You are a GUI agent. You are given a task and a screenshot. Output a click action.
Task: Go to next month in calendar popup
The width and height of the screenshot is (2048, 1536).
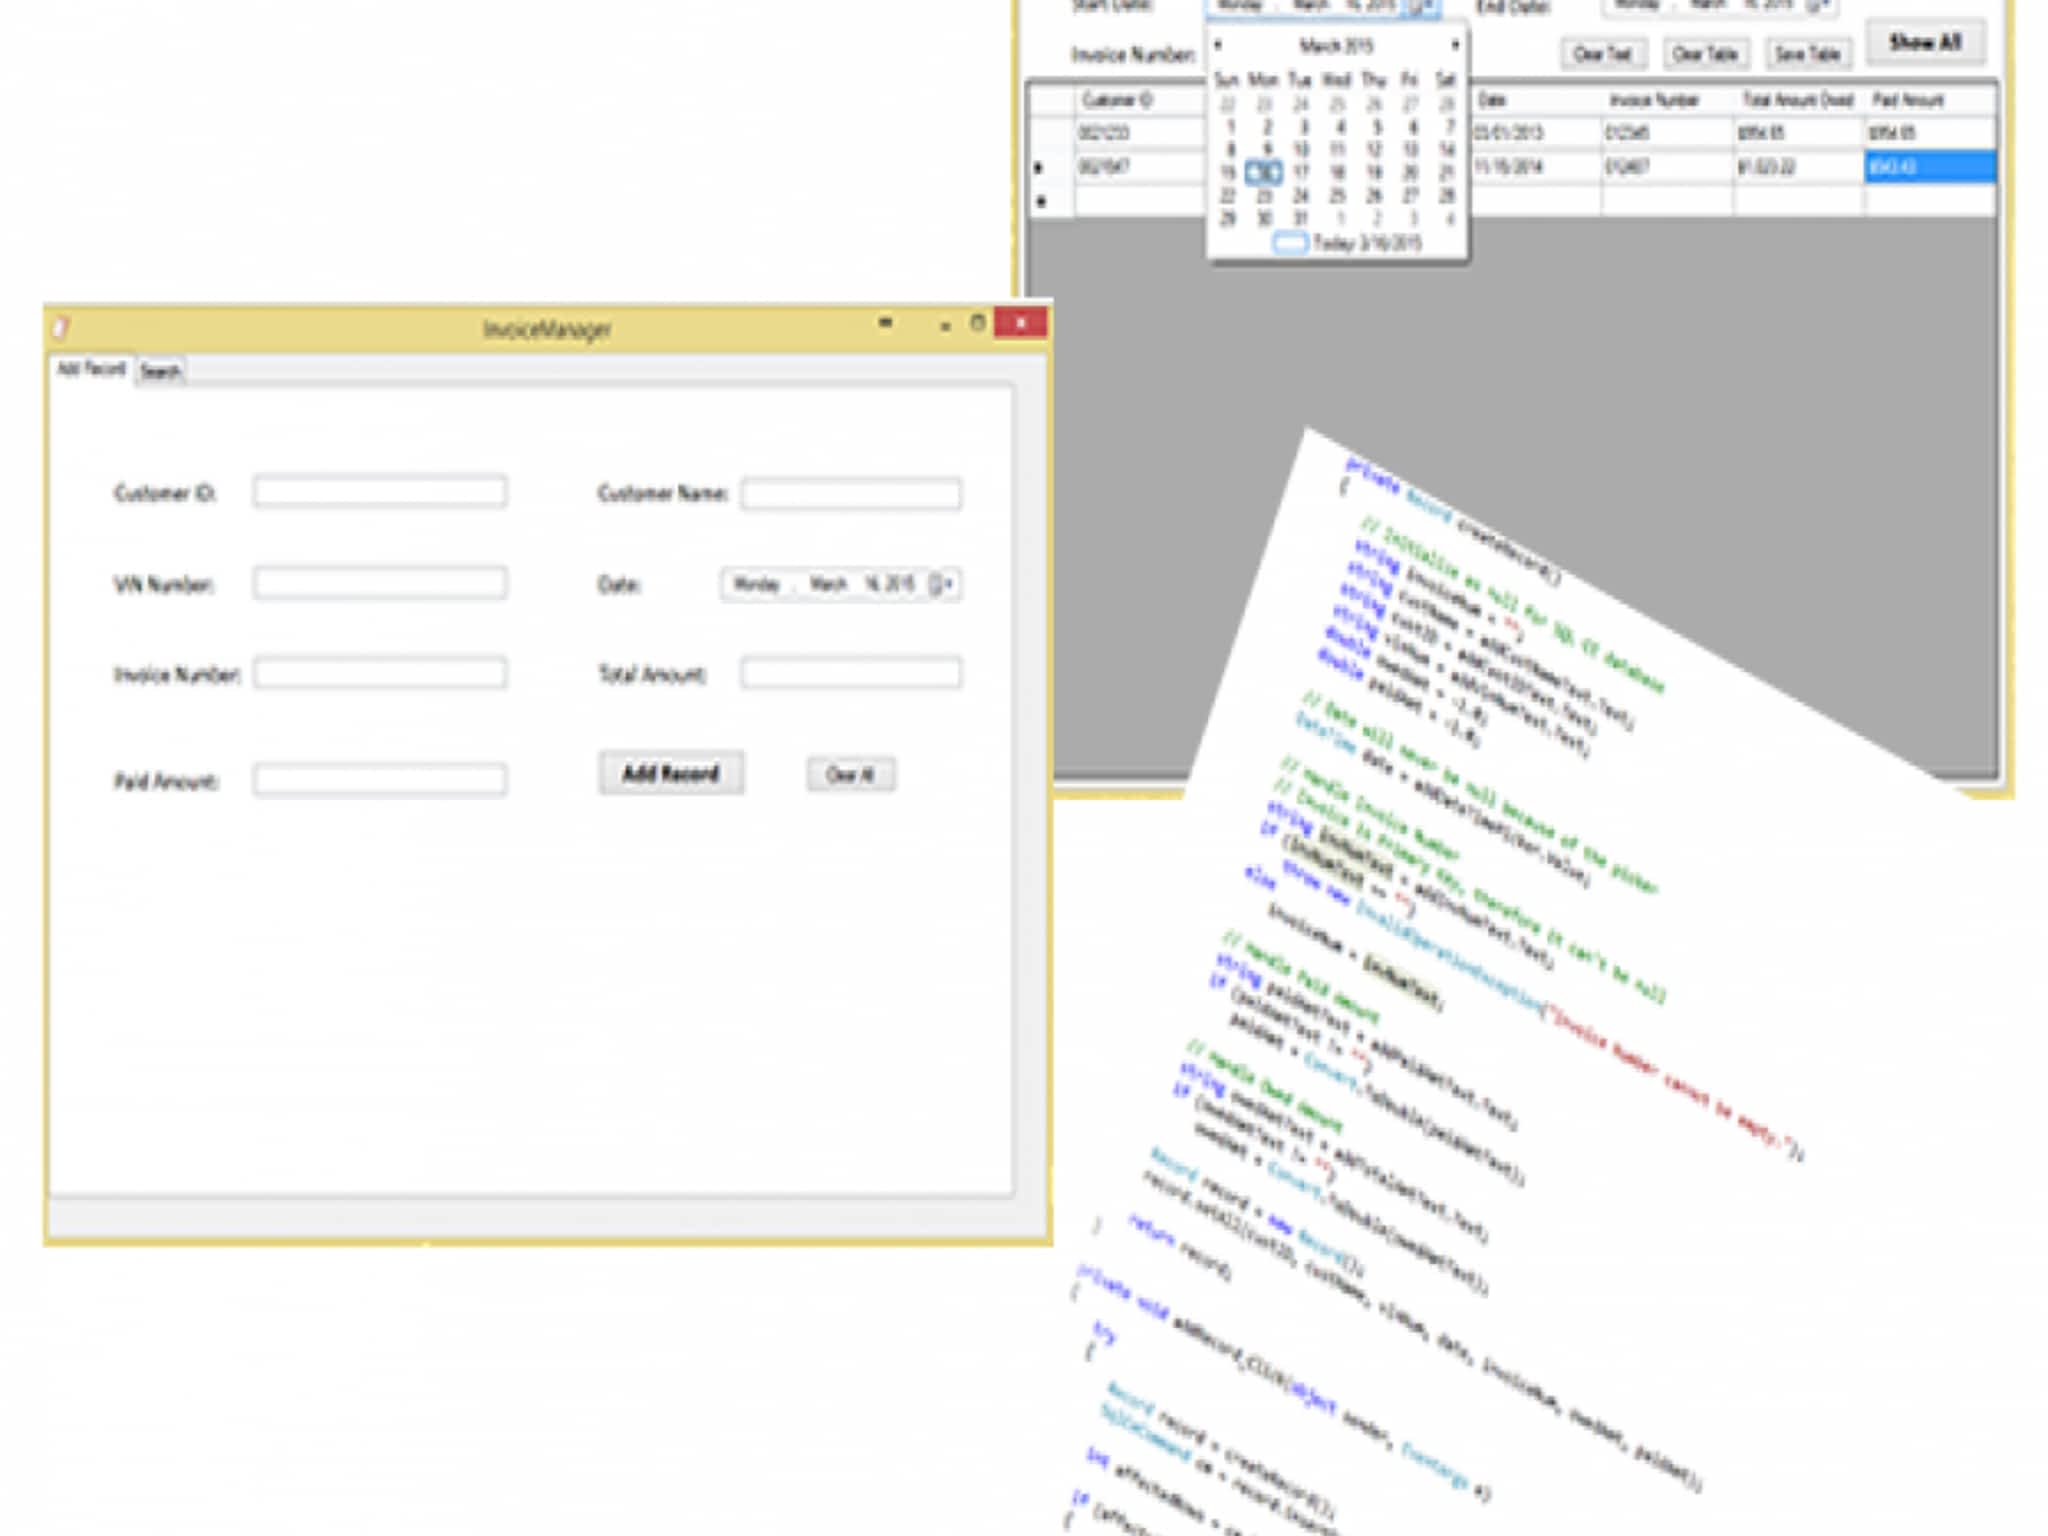pyautogui.click(x=1454, y=45)
